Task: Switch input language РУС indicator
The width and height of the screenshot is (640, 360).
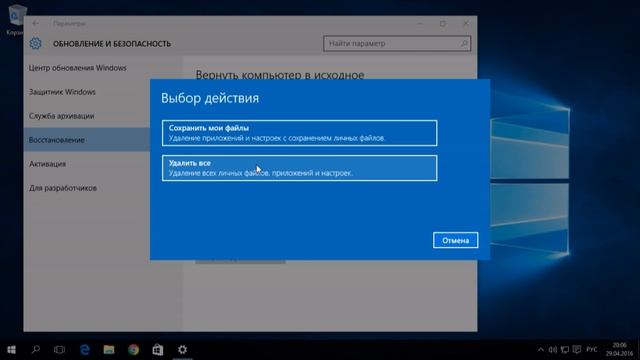Action: [x=592, y=350]
